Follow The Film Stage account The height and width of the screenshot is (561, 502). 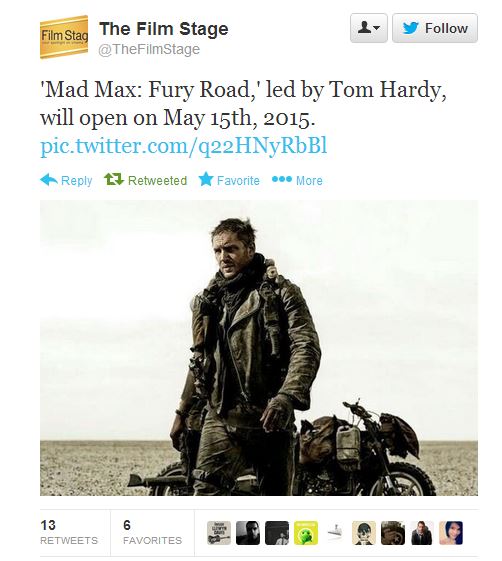coord(435,28)
